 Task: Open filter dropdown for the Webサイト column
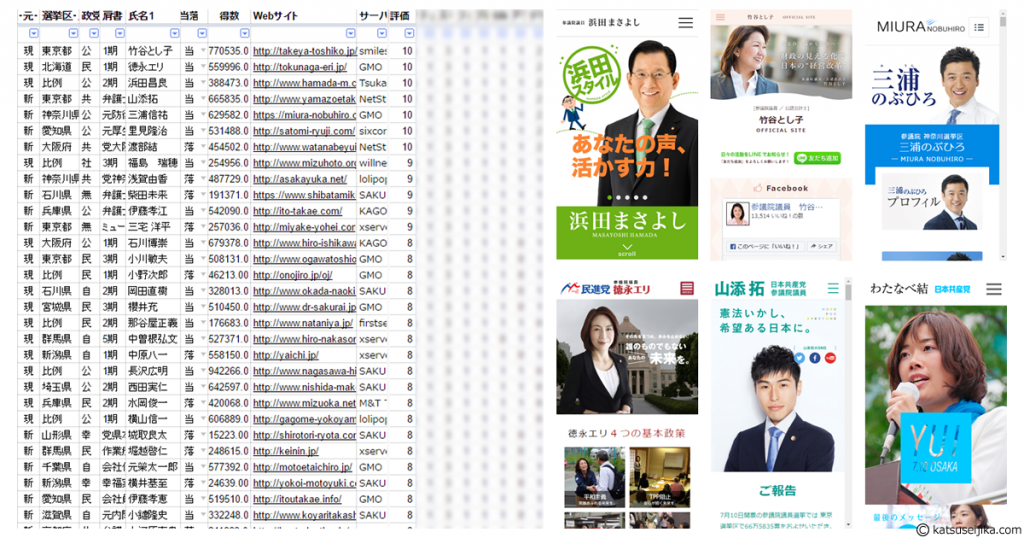click(x=350, y=33)
